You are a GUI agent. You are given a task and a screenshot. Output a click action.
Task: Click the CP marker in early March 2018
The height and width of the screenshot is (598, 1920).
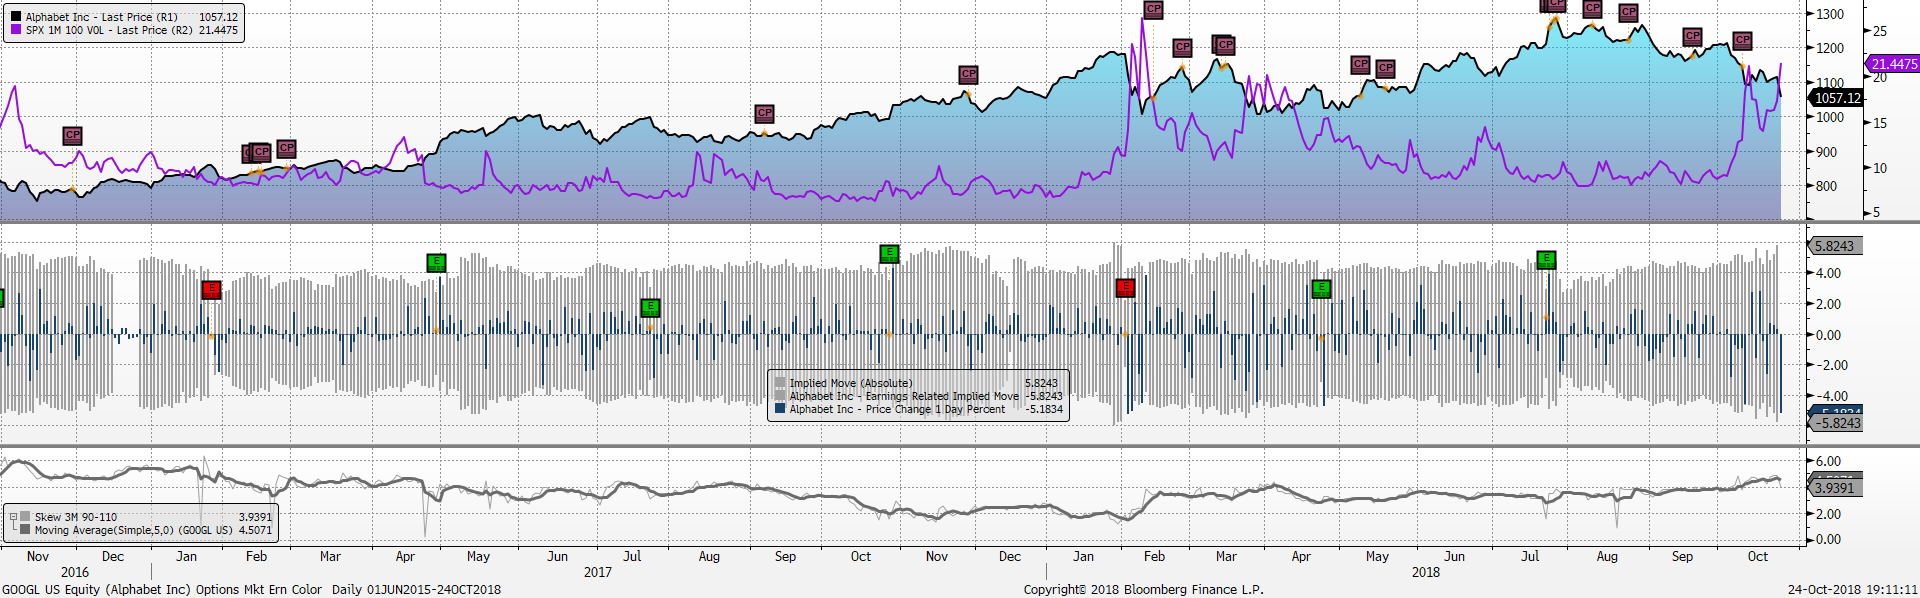pyautogui.click(x=1225, y=45)
